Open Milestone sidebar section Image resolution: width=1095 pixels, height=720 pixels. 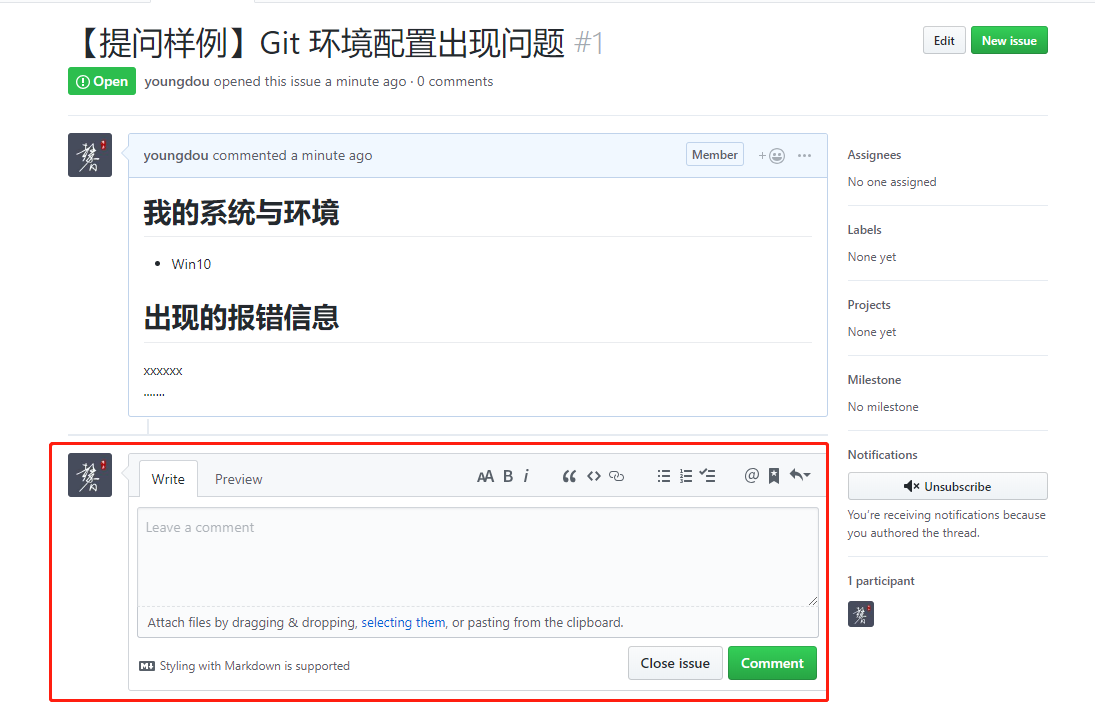874,380
